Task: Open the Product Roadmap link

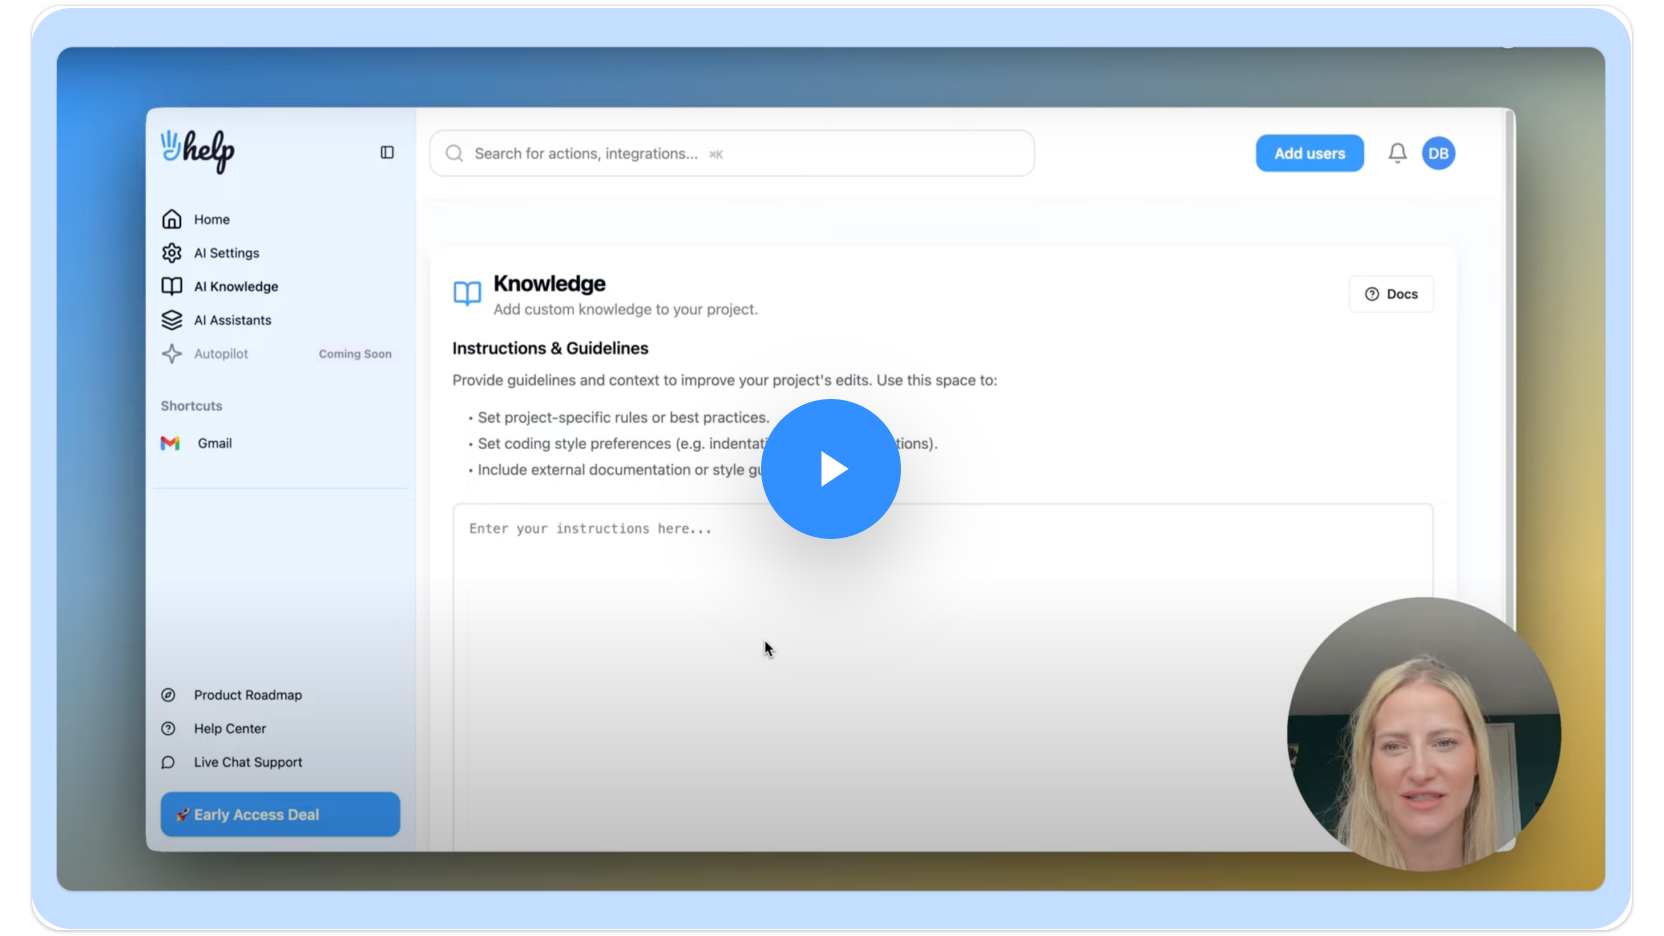Action: click(248, 695)
